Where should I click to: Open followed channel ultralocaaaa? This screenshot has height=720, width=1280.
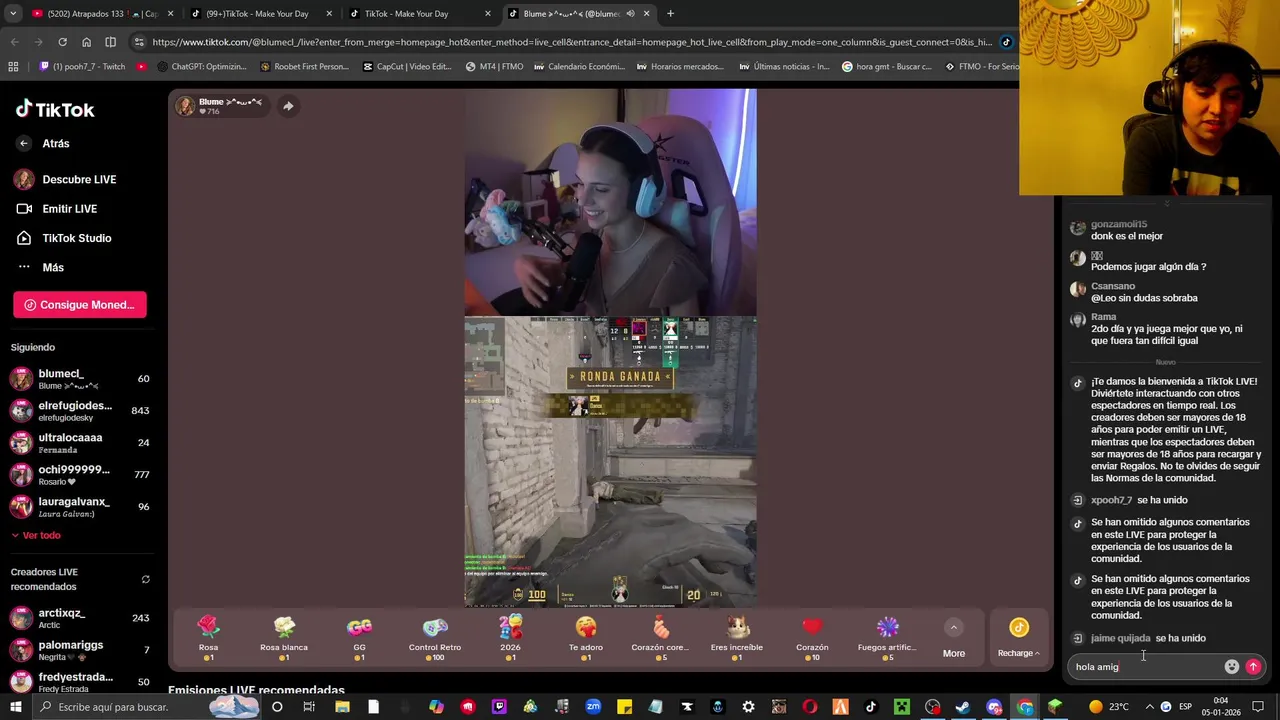[80, 442]
